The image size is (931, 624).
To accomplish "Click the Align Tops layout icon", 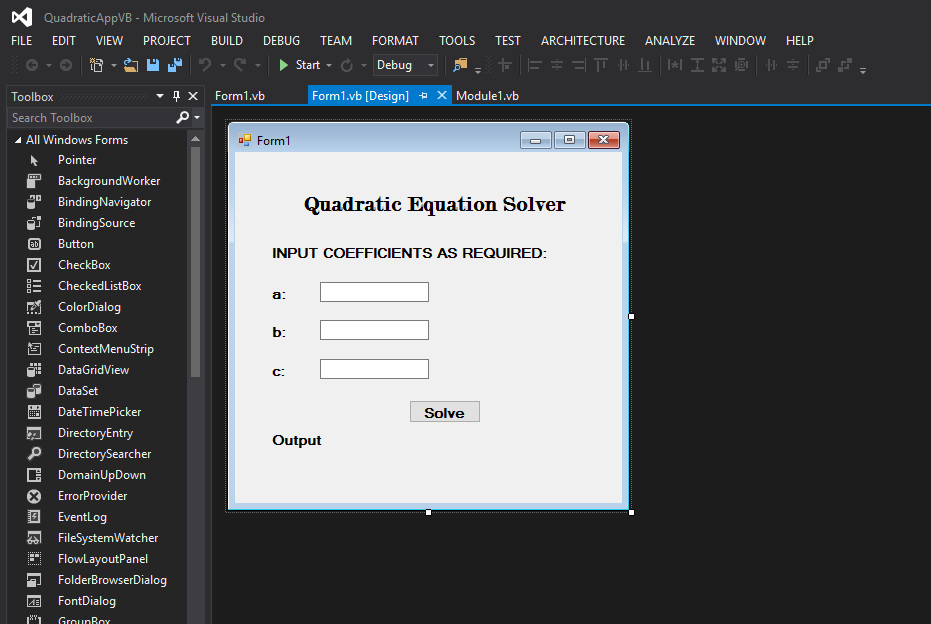I will click(600, 64).
